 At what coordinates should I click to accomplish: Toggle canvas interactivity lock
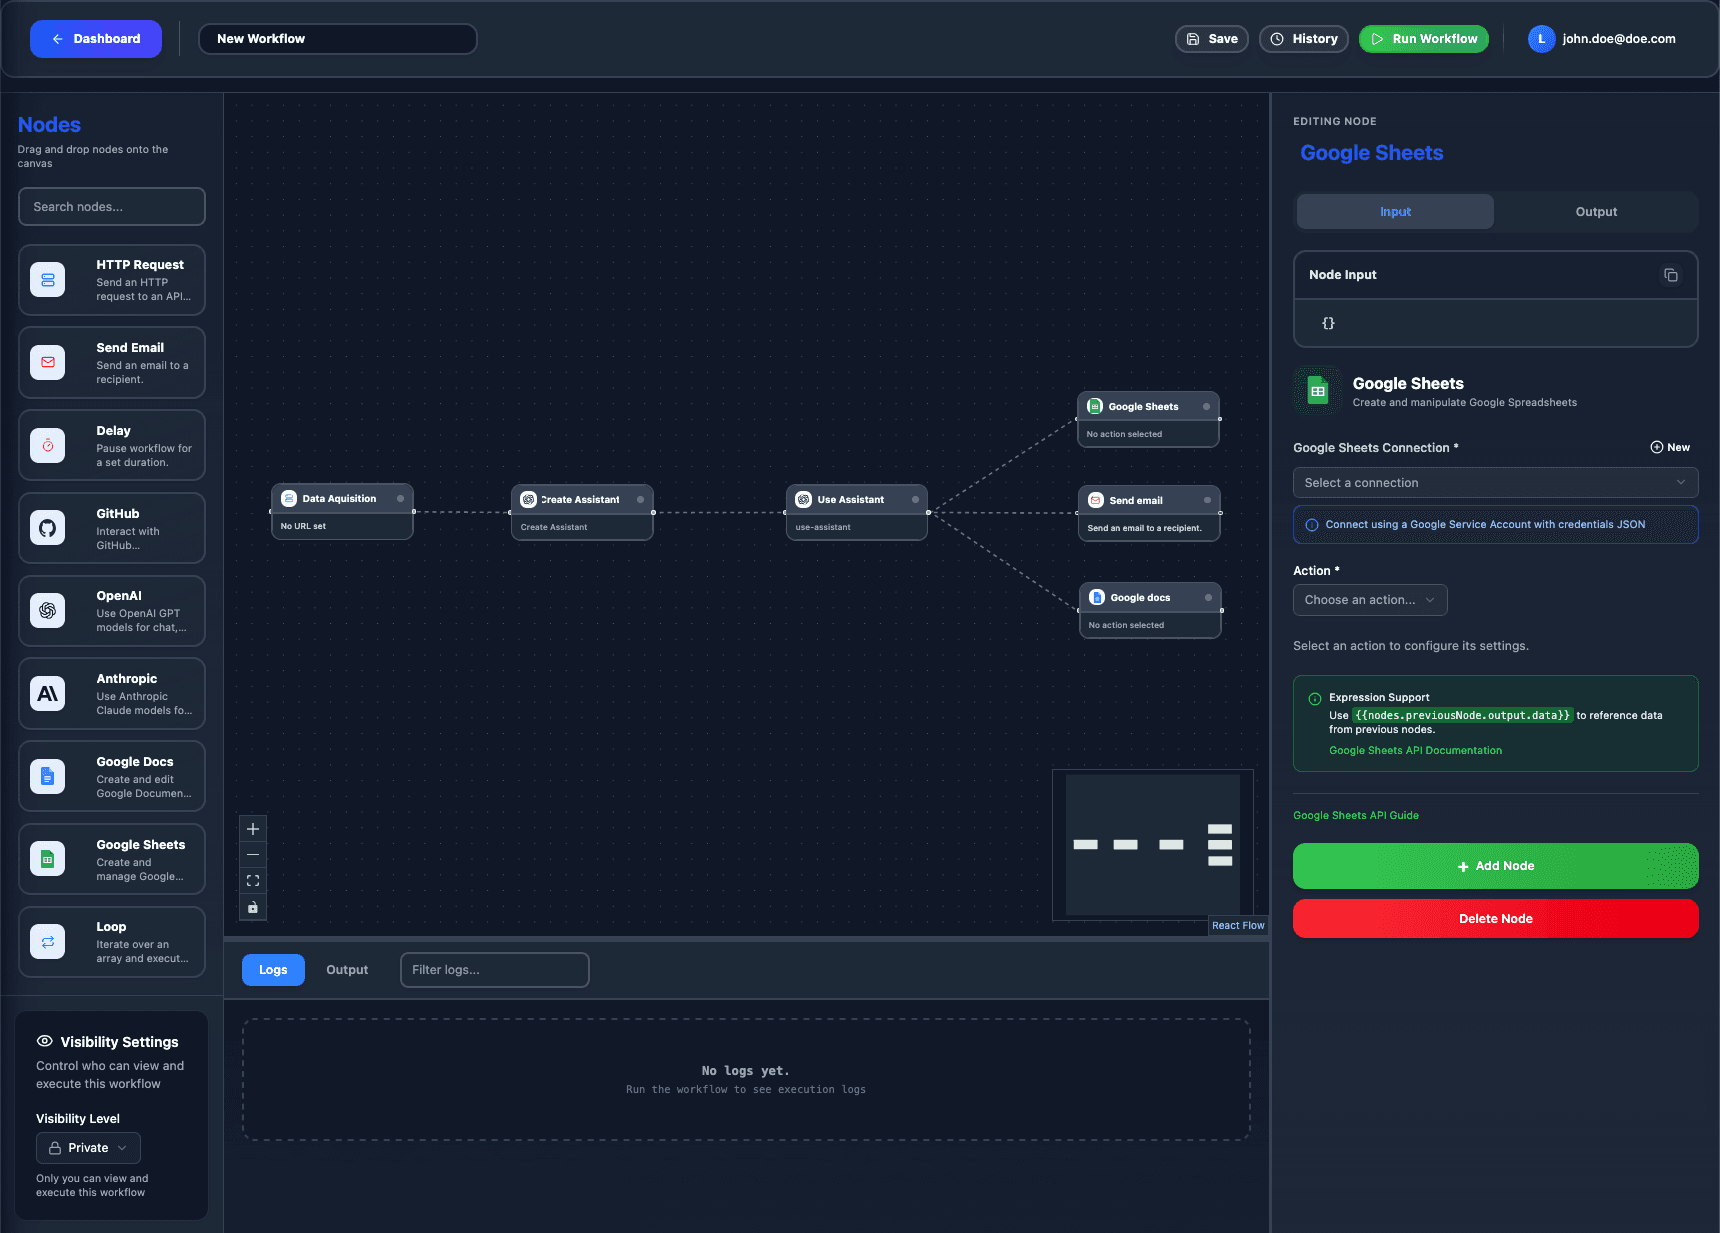253,907
